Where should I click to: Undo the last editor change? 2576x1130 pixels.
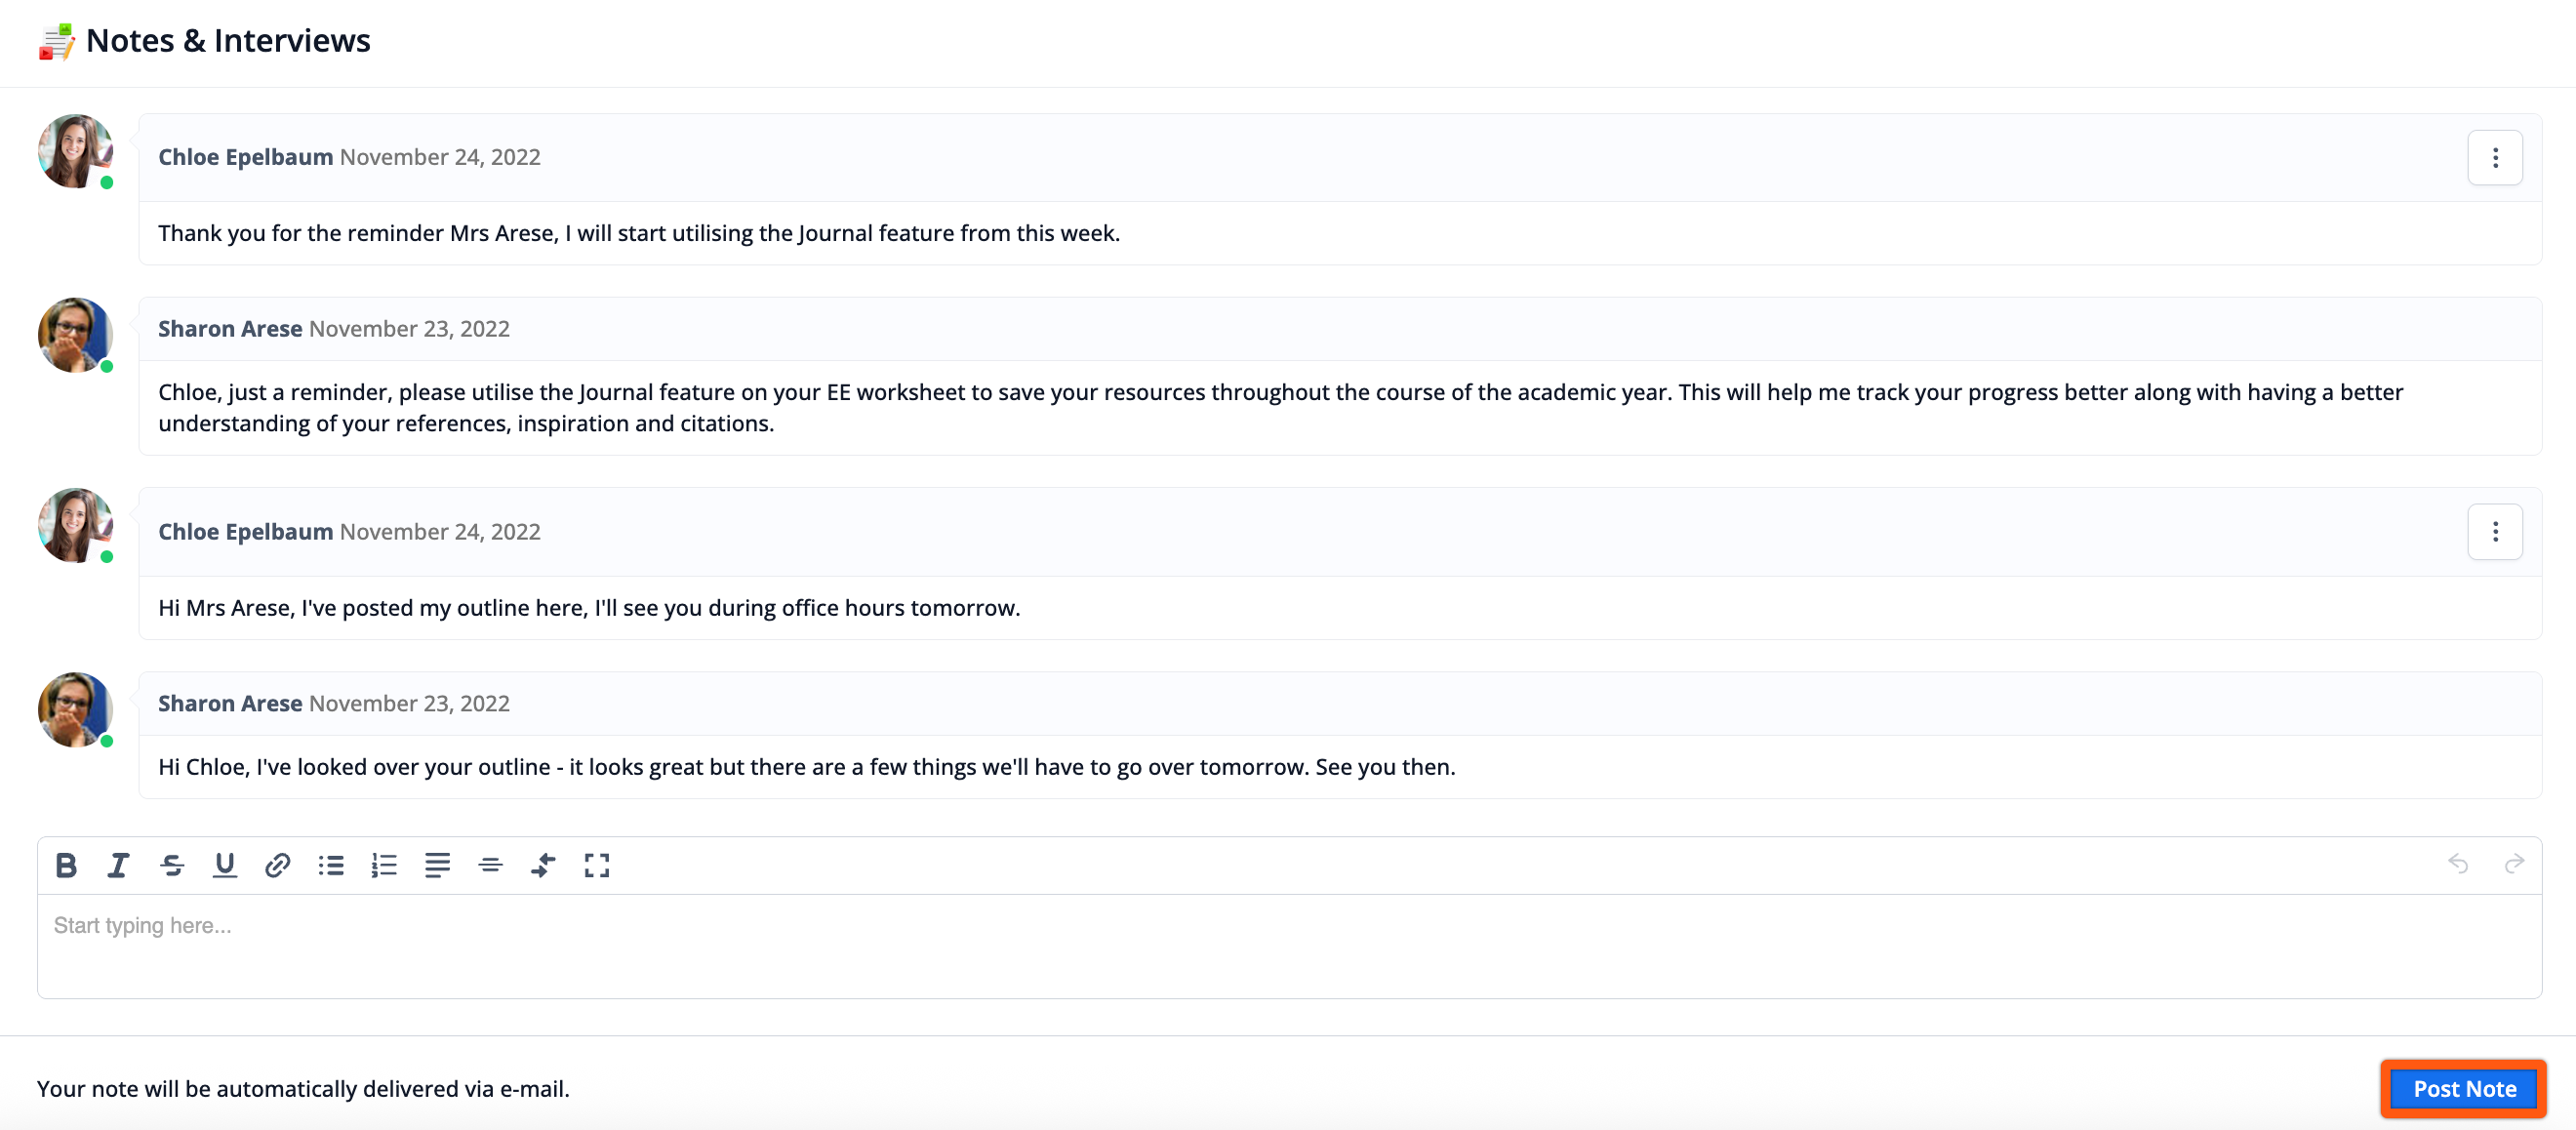click(2458, 863)
